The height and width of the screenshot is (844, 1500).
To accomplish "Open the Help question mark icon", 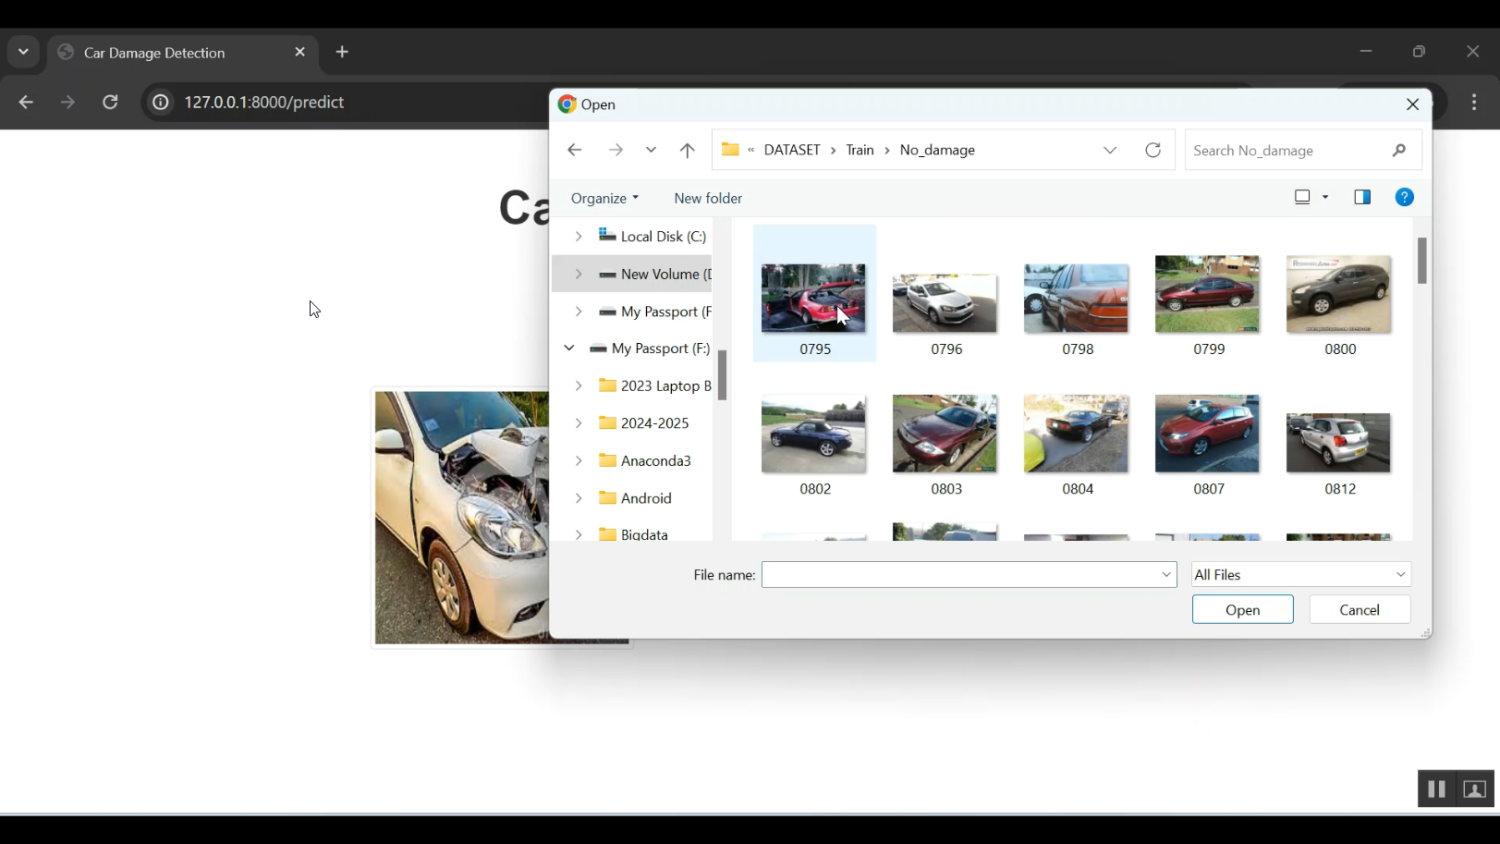I will 1404,197.
